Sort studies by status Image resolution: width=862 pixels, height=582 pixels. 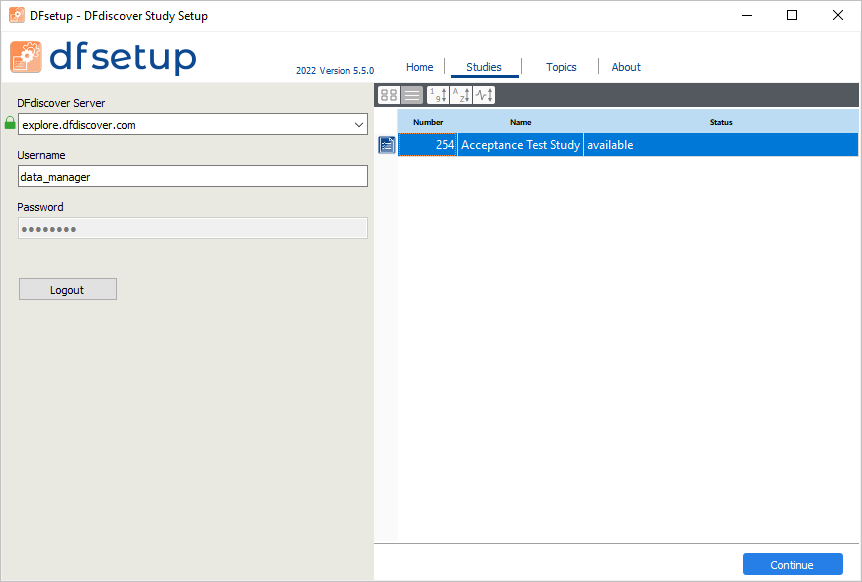tap(484, 95)
